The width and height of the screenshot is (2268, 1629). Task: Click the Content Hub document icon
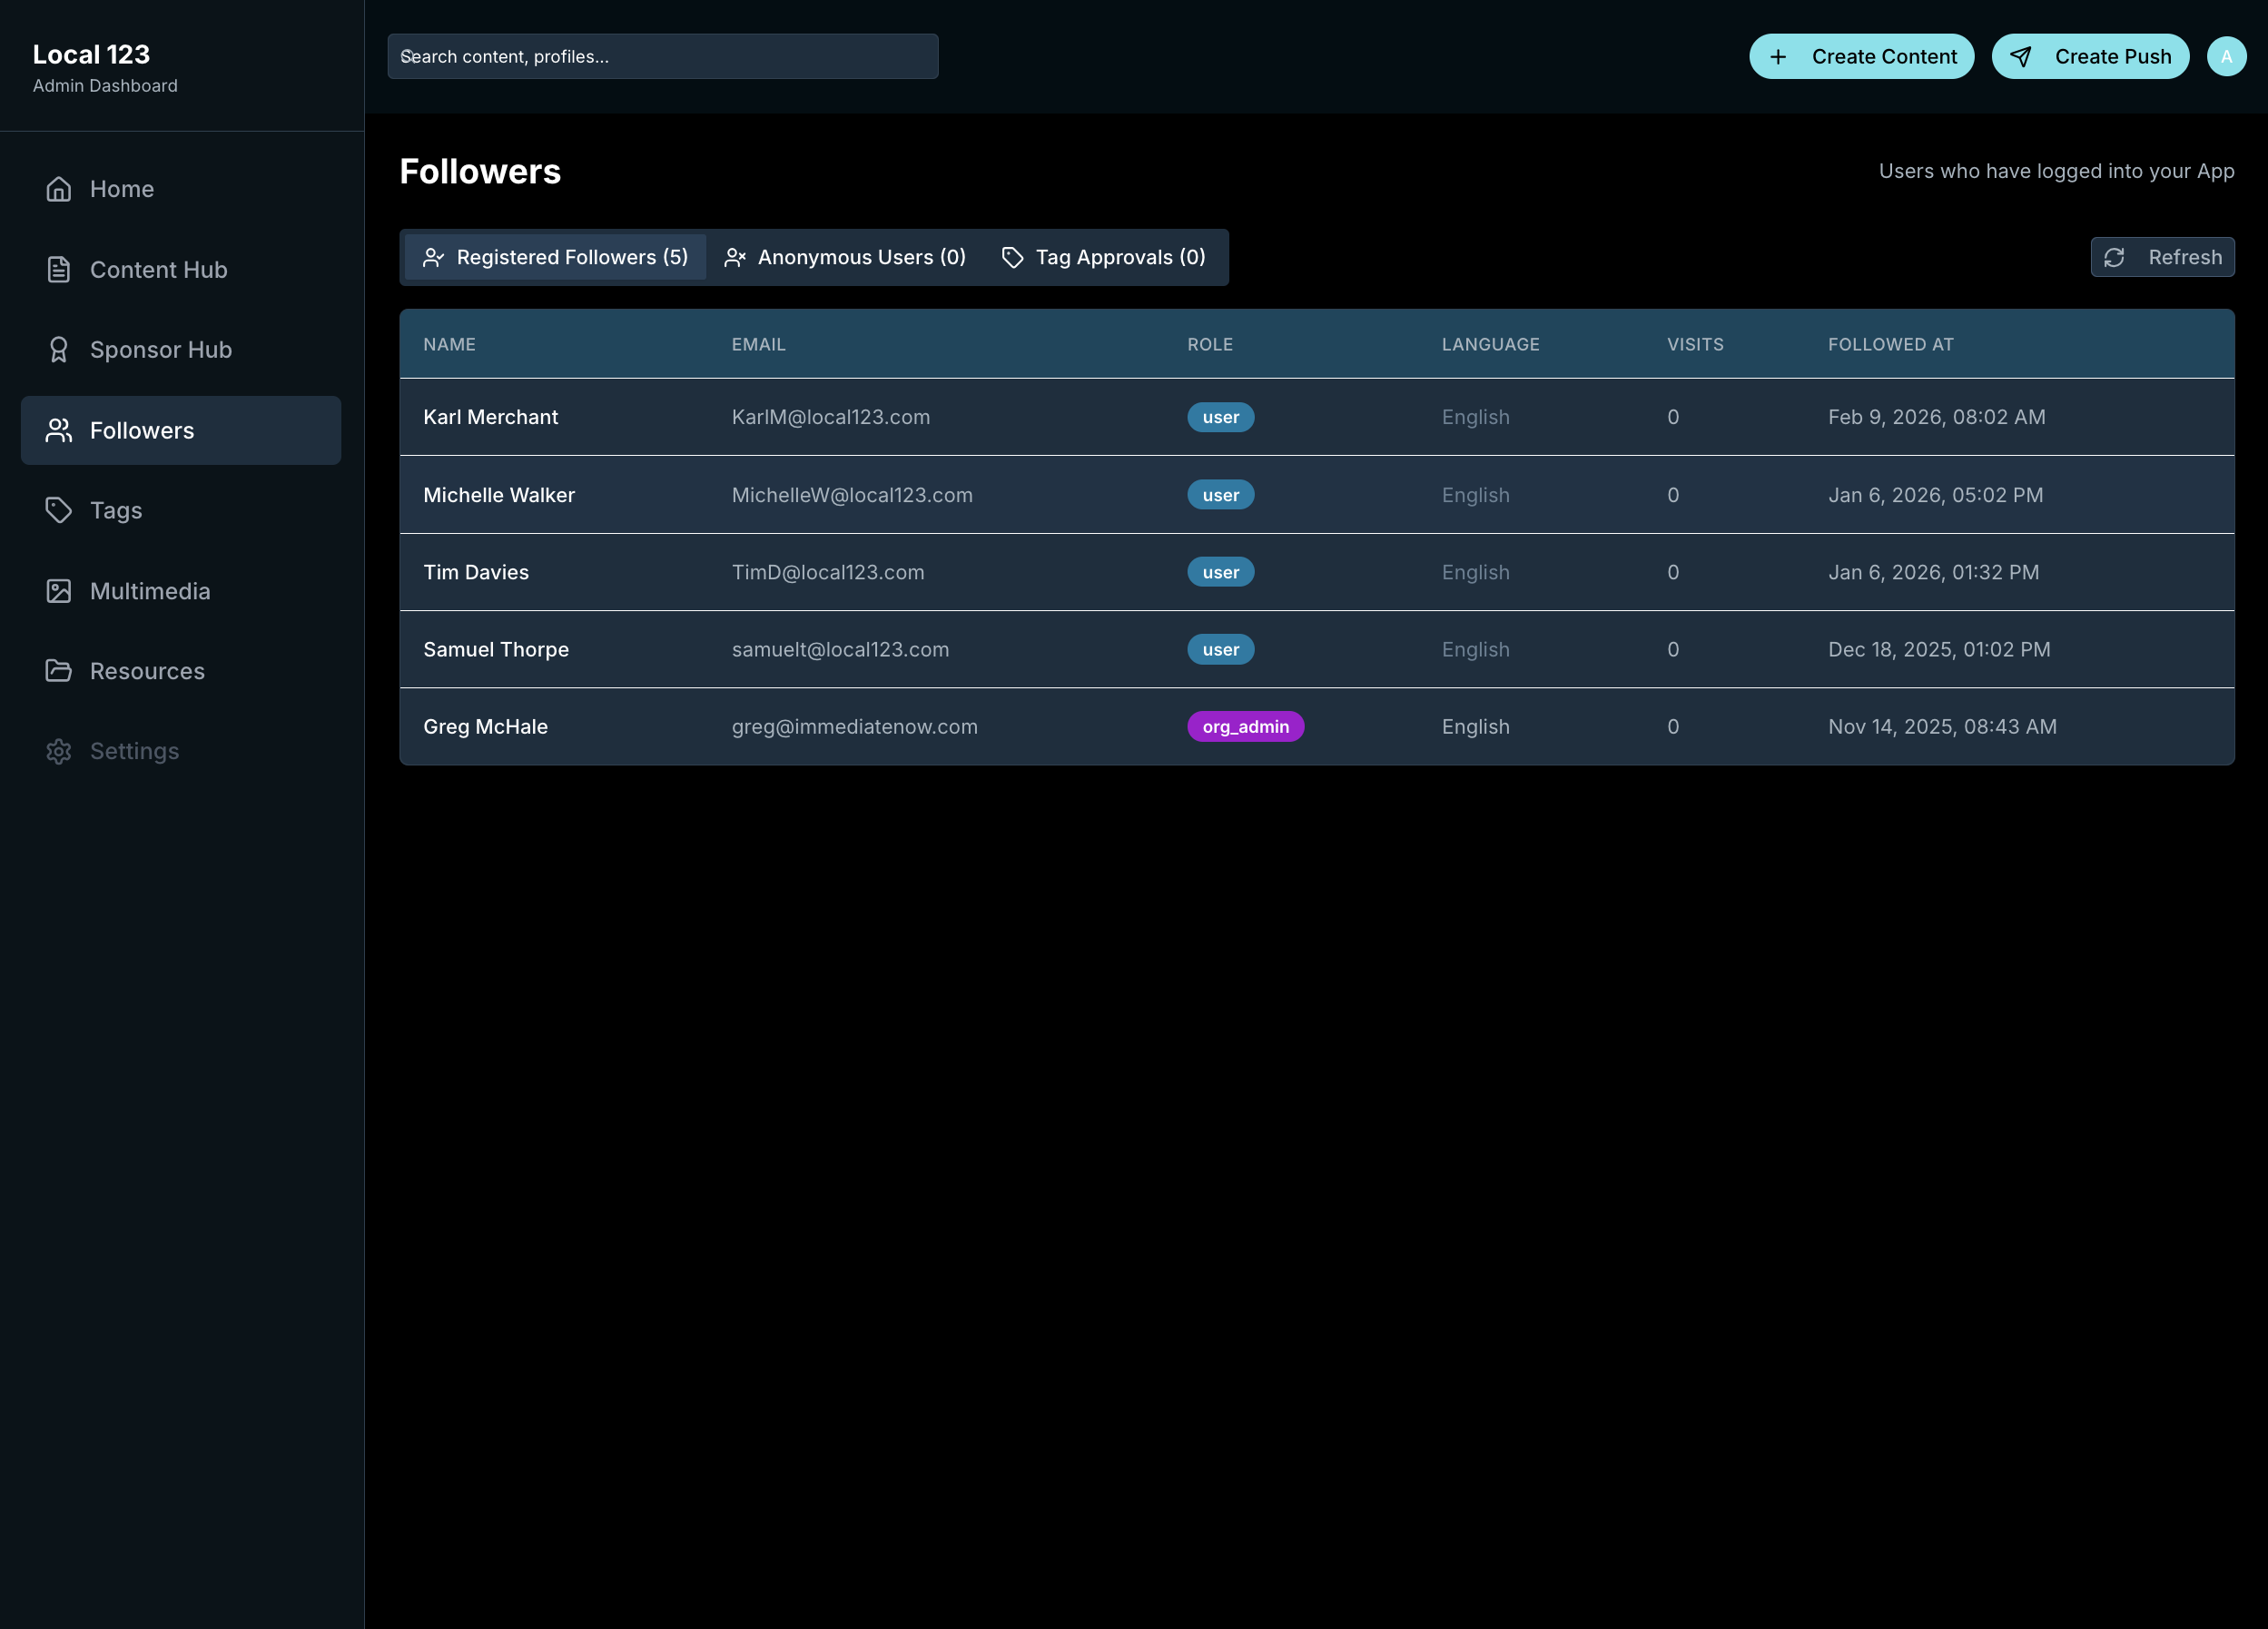coord(58,269)
